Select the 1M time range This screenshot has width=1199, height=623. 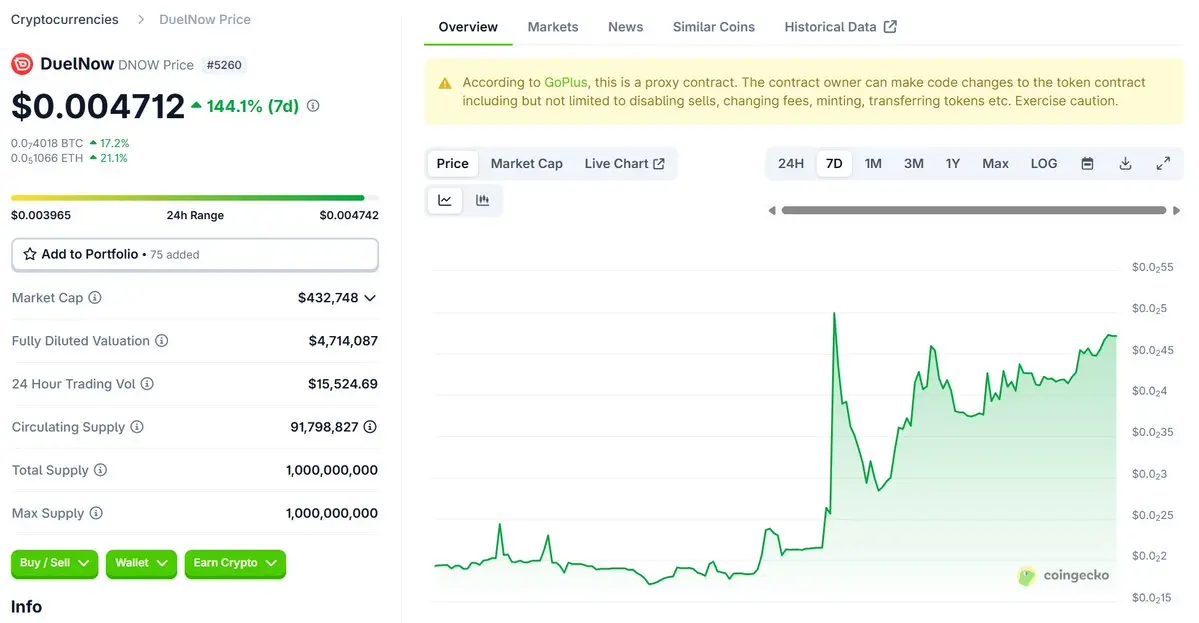click(873, 164)
